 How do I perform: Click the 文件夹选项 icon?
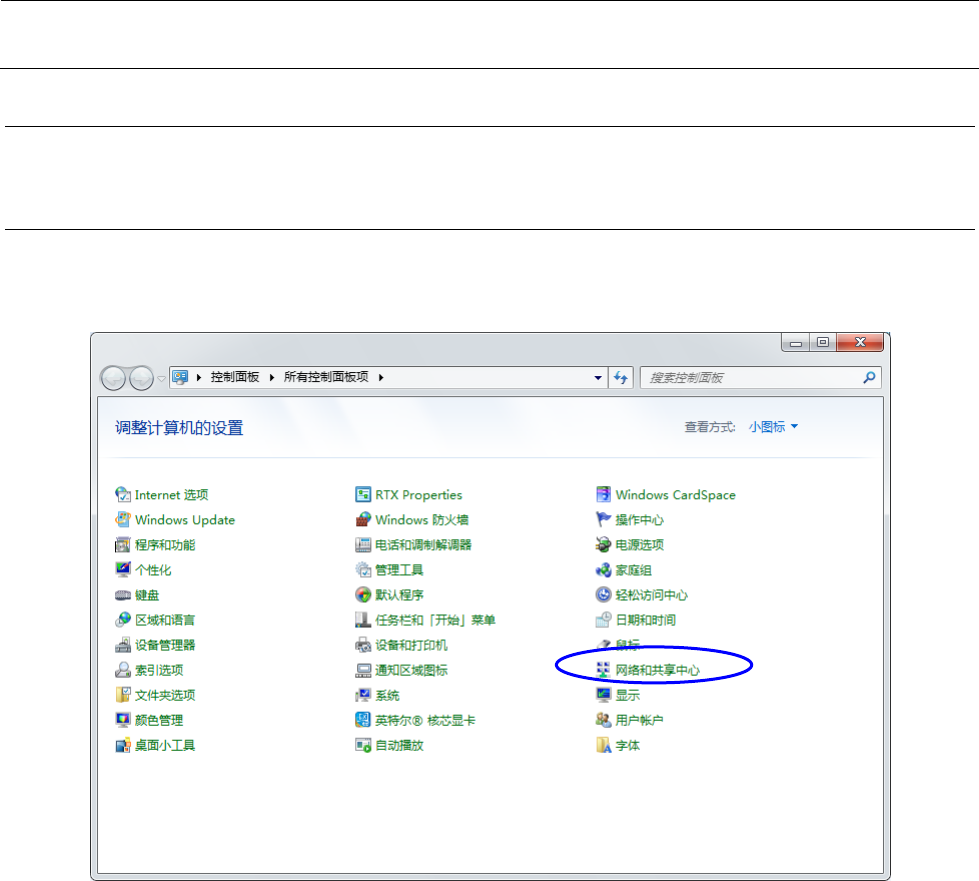(123, 695)
